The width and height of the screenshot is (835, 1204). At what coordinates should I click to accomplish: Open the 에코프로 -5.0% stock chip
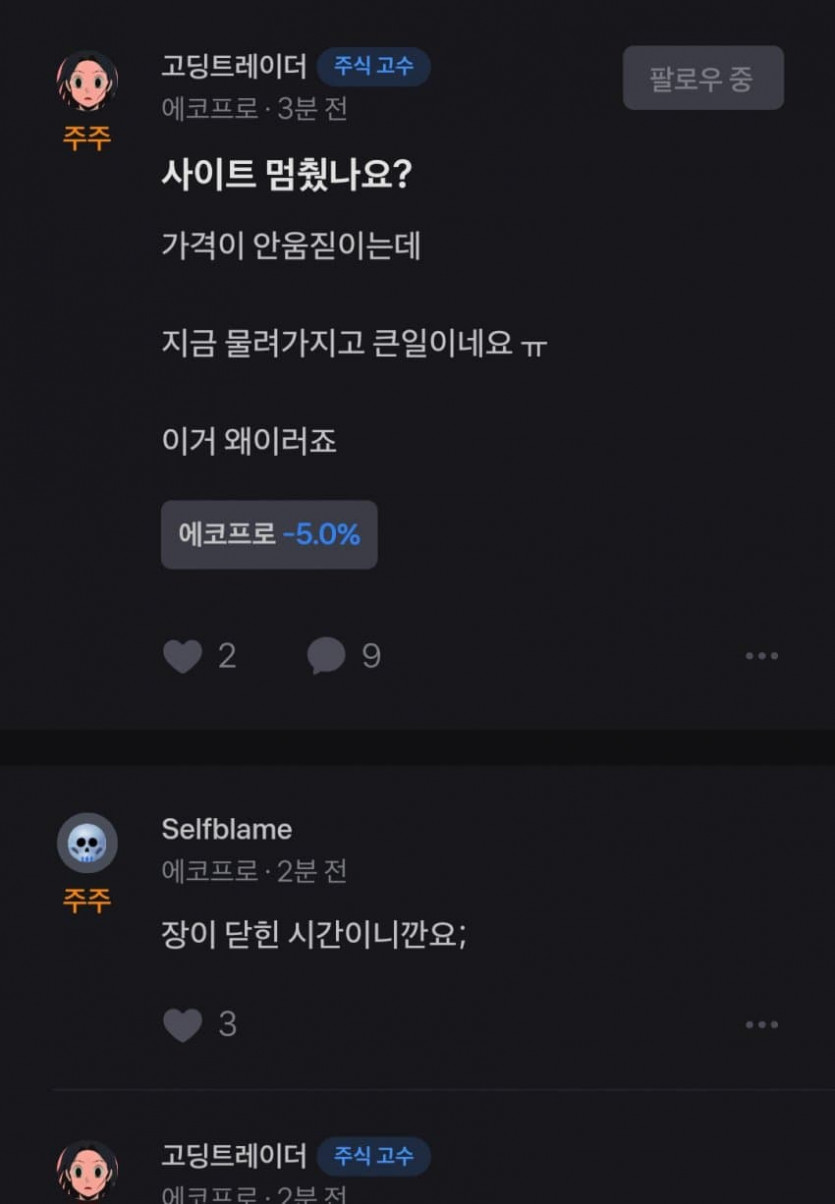coord(269,535)
